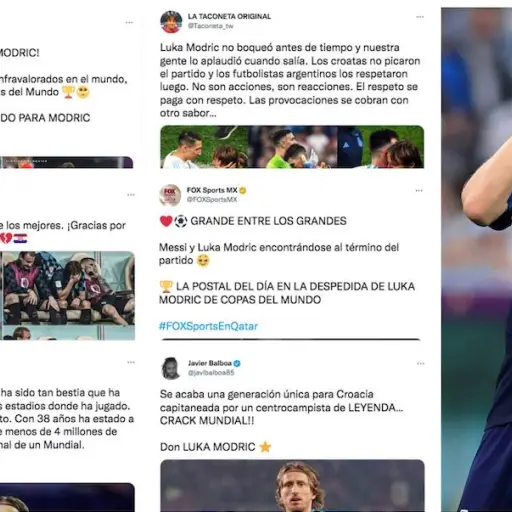Screen dimensions: 512x512
Task: Open FOX Sports MX profile avatar
Action: point(170,195)
